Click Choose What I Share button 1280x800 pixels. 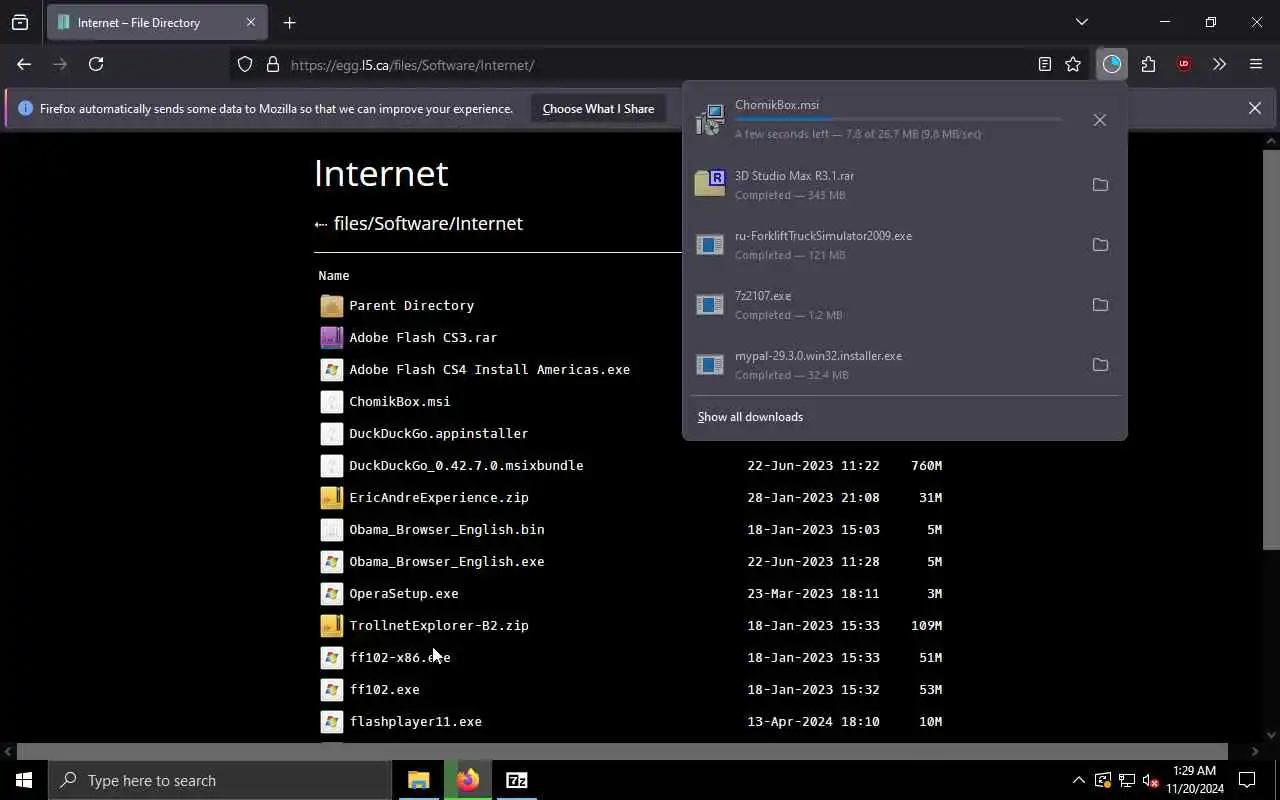point(598,108)
